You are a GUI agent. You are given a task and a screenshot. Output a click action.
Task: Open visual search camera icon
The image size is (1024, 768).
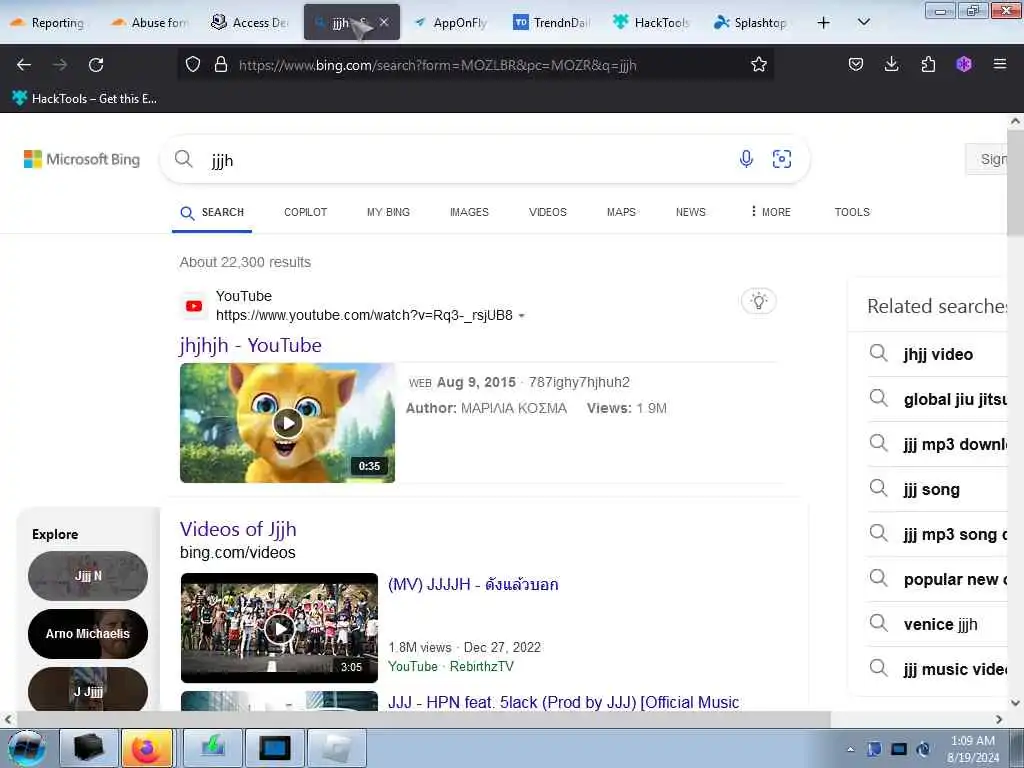(x=782, y=159)
